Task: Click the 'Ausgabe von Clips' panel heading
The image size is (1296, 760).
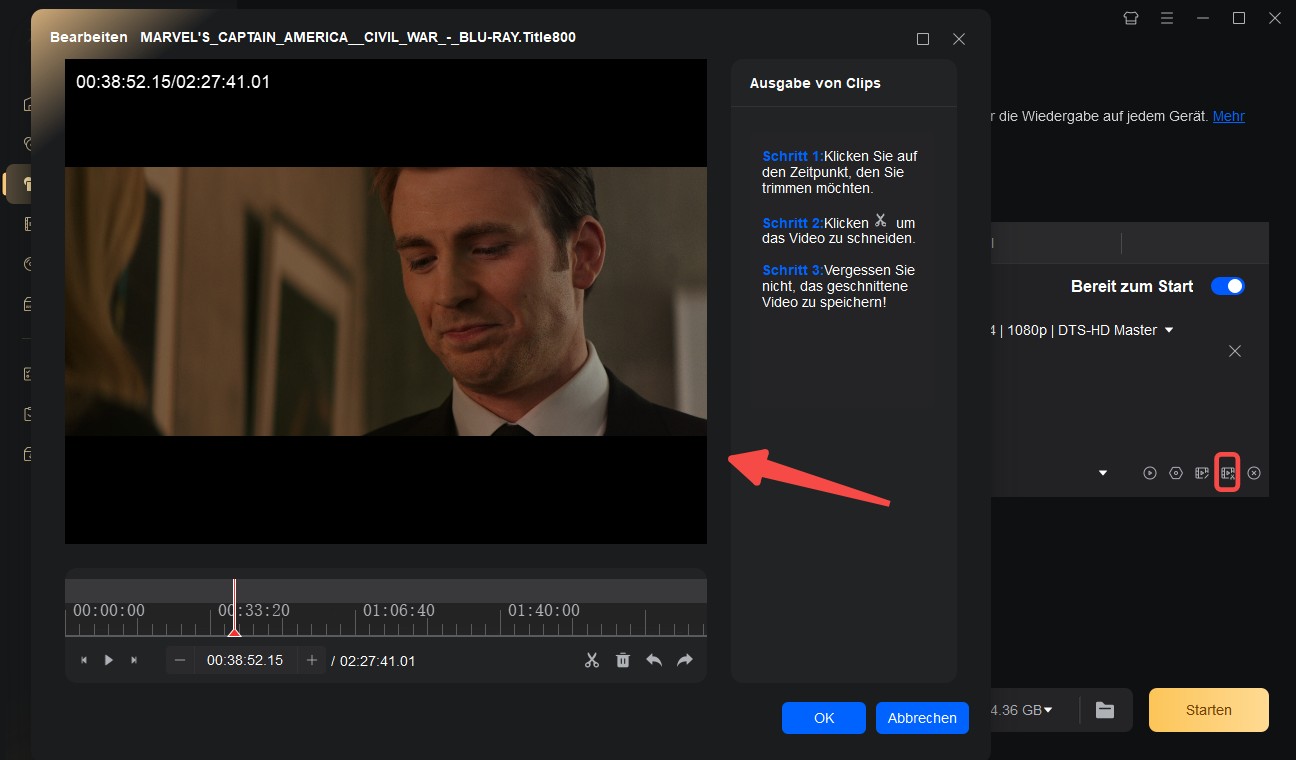Action: tap(815, 83)
